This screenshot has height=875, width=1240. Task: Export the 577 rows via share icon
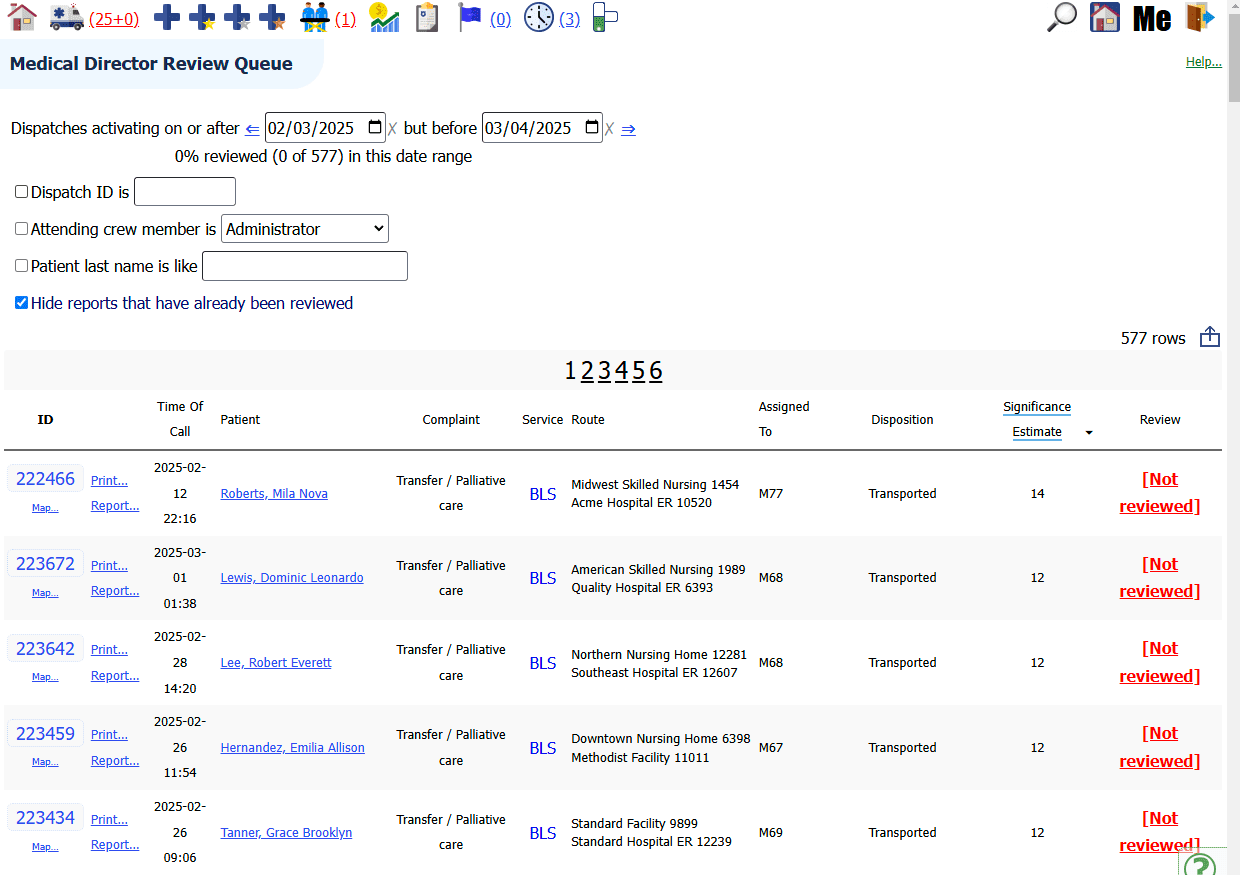pos(1210,337)
